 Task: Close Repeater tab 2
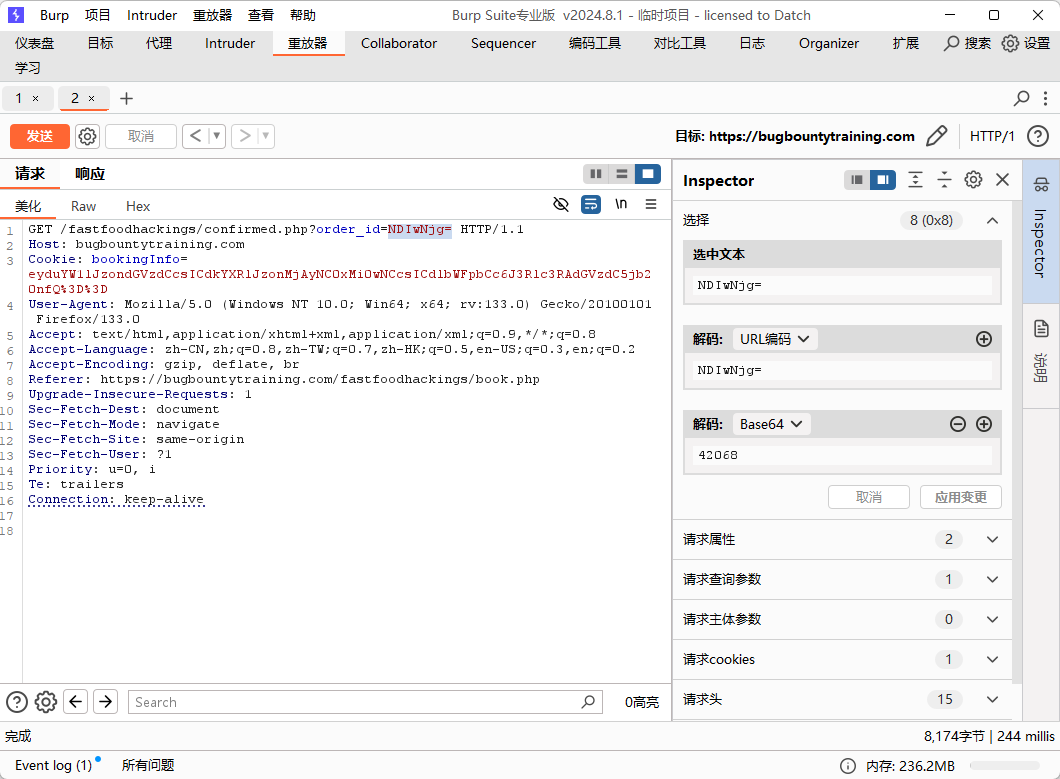click(x=92, y=99)
